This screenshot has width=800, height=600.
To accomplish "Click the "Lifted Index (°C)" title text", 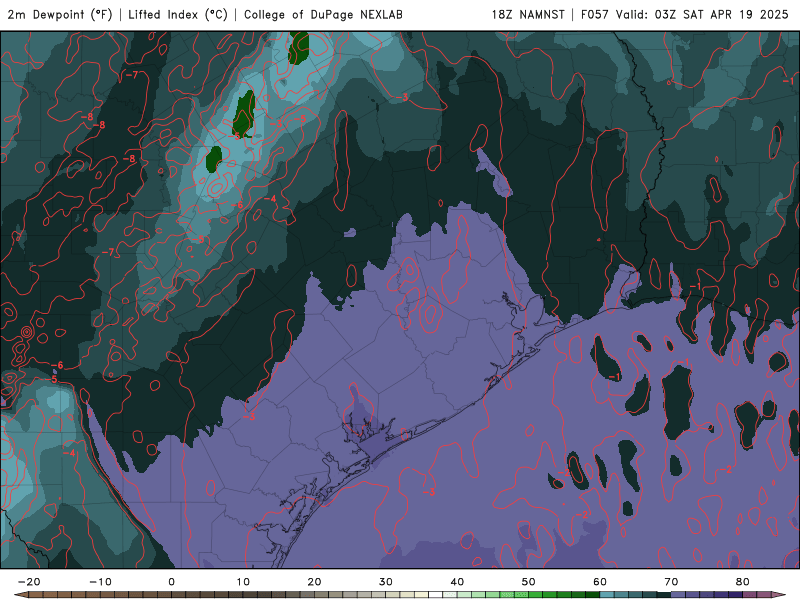I will click(178, 14).
